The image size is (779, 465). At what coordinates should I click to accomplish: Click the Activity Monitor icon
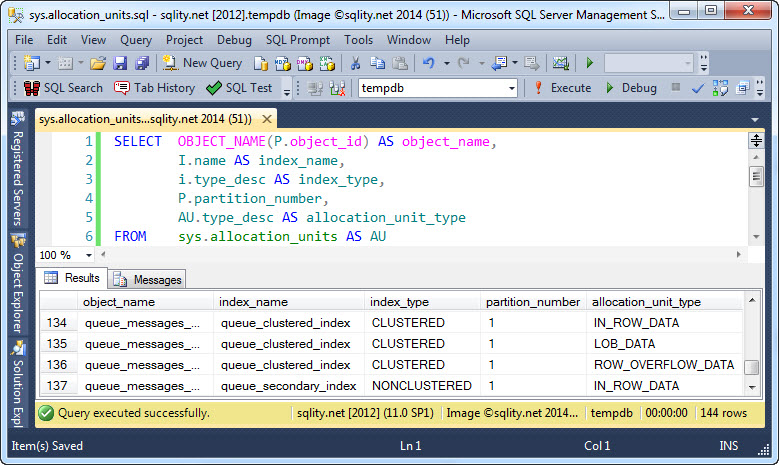coord(560,63)
